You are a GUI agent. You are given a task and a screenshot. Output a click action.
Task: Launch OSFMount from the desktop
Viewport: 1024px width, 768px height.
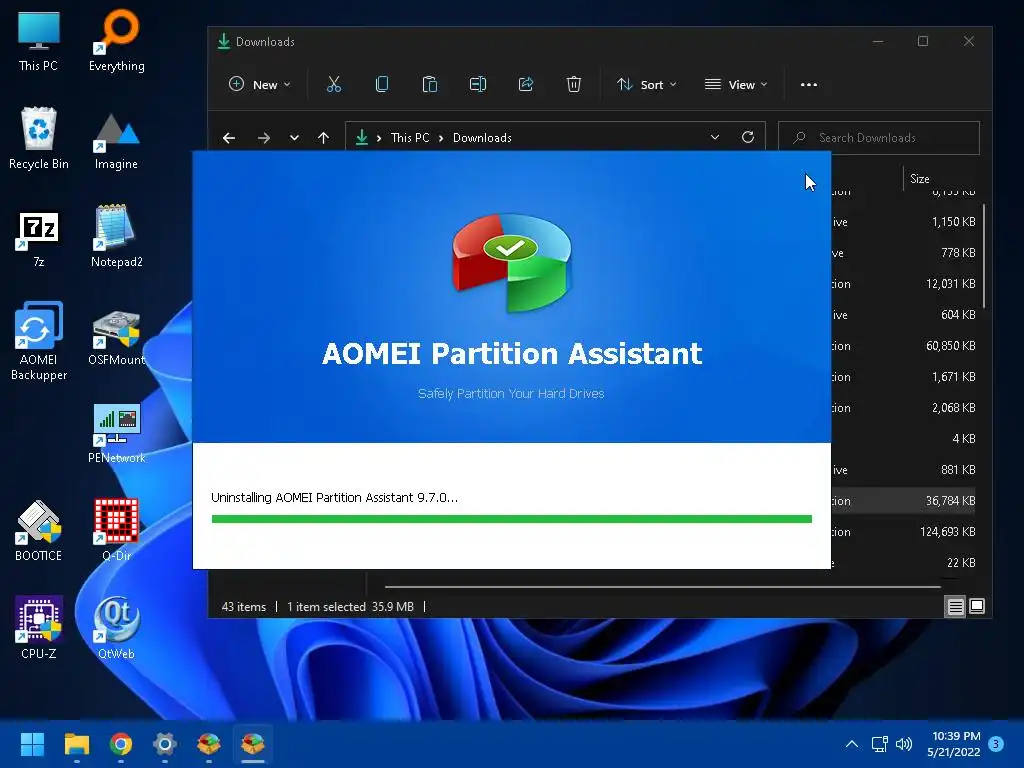(117, 338)
